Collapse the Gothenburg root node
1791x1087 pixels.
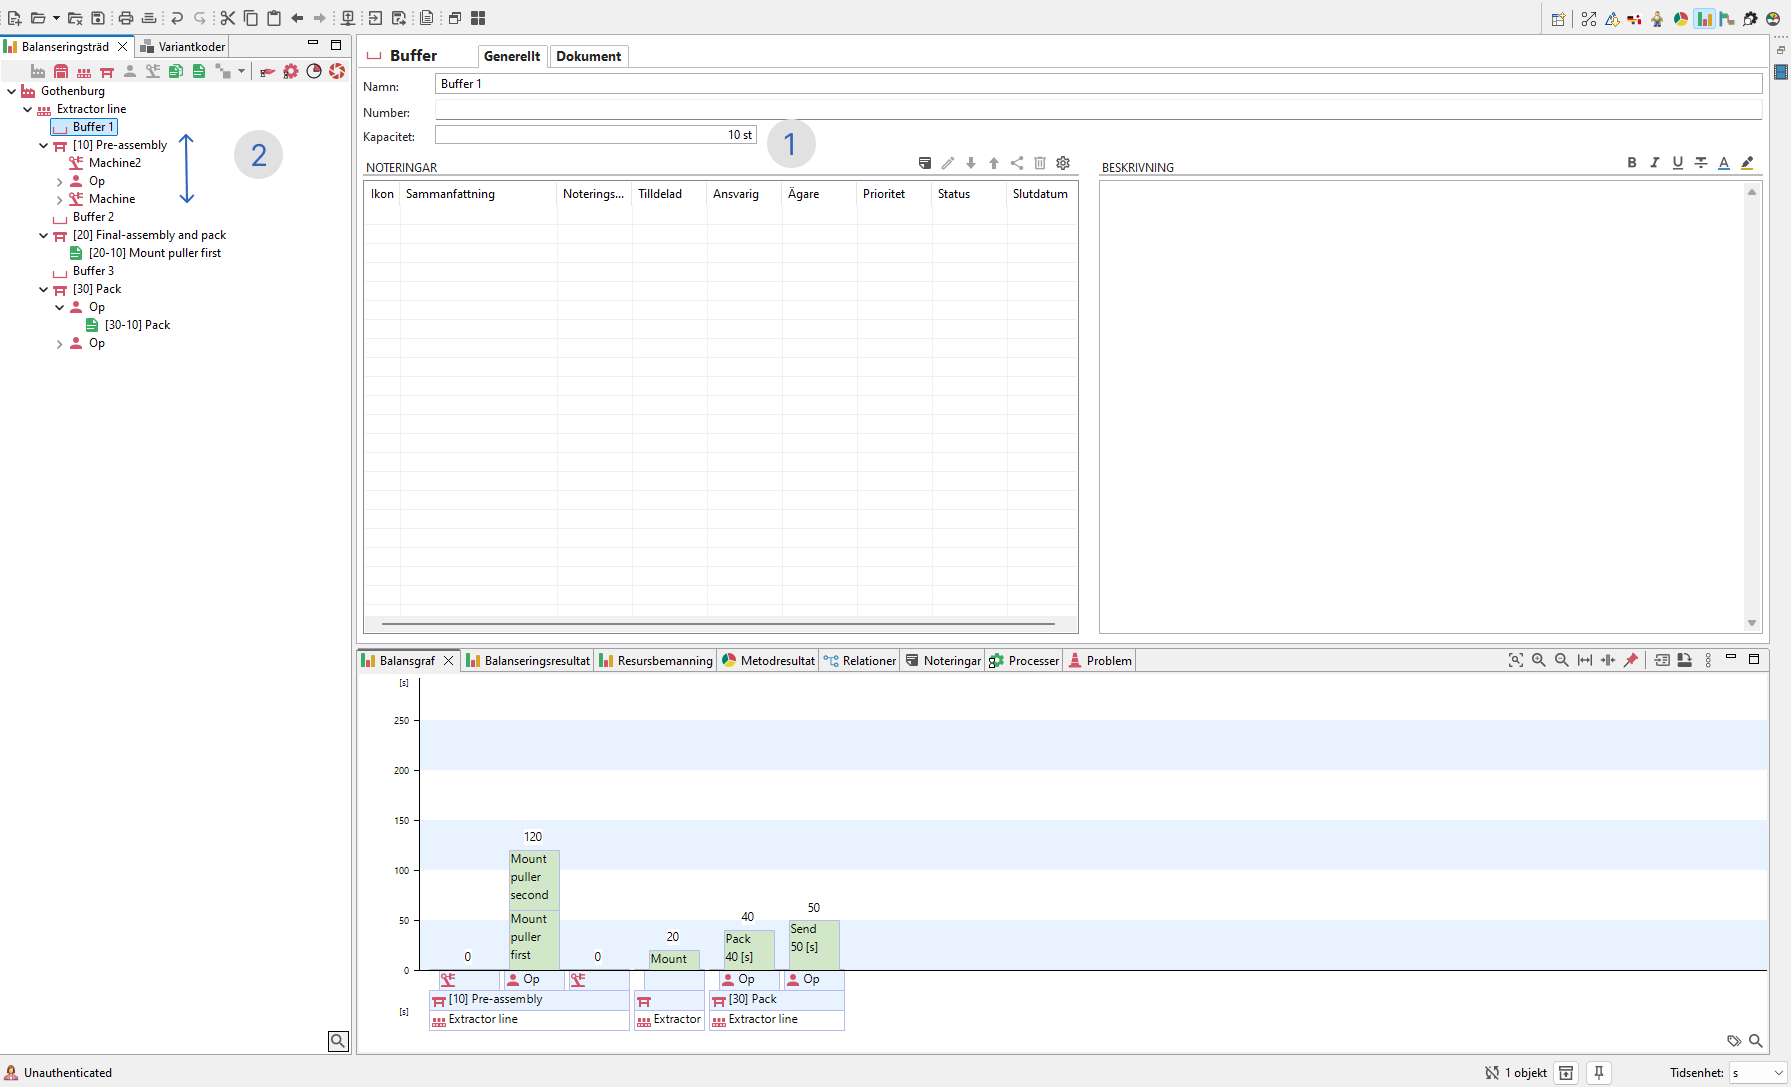point(11,91)
